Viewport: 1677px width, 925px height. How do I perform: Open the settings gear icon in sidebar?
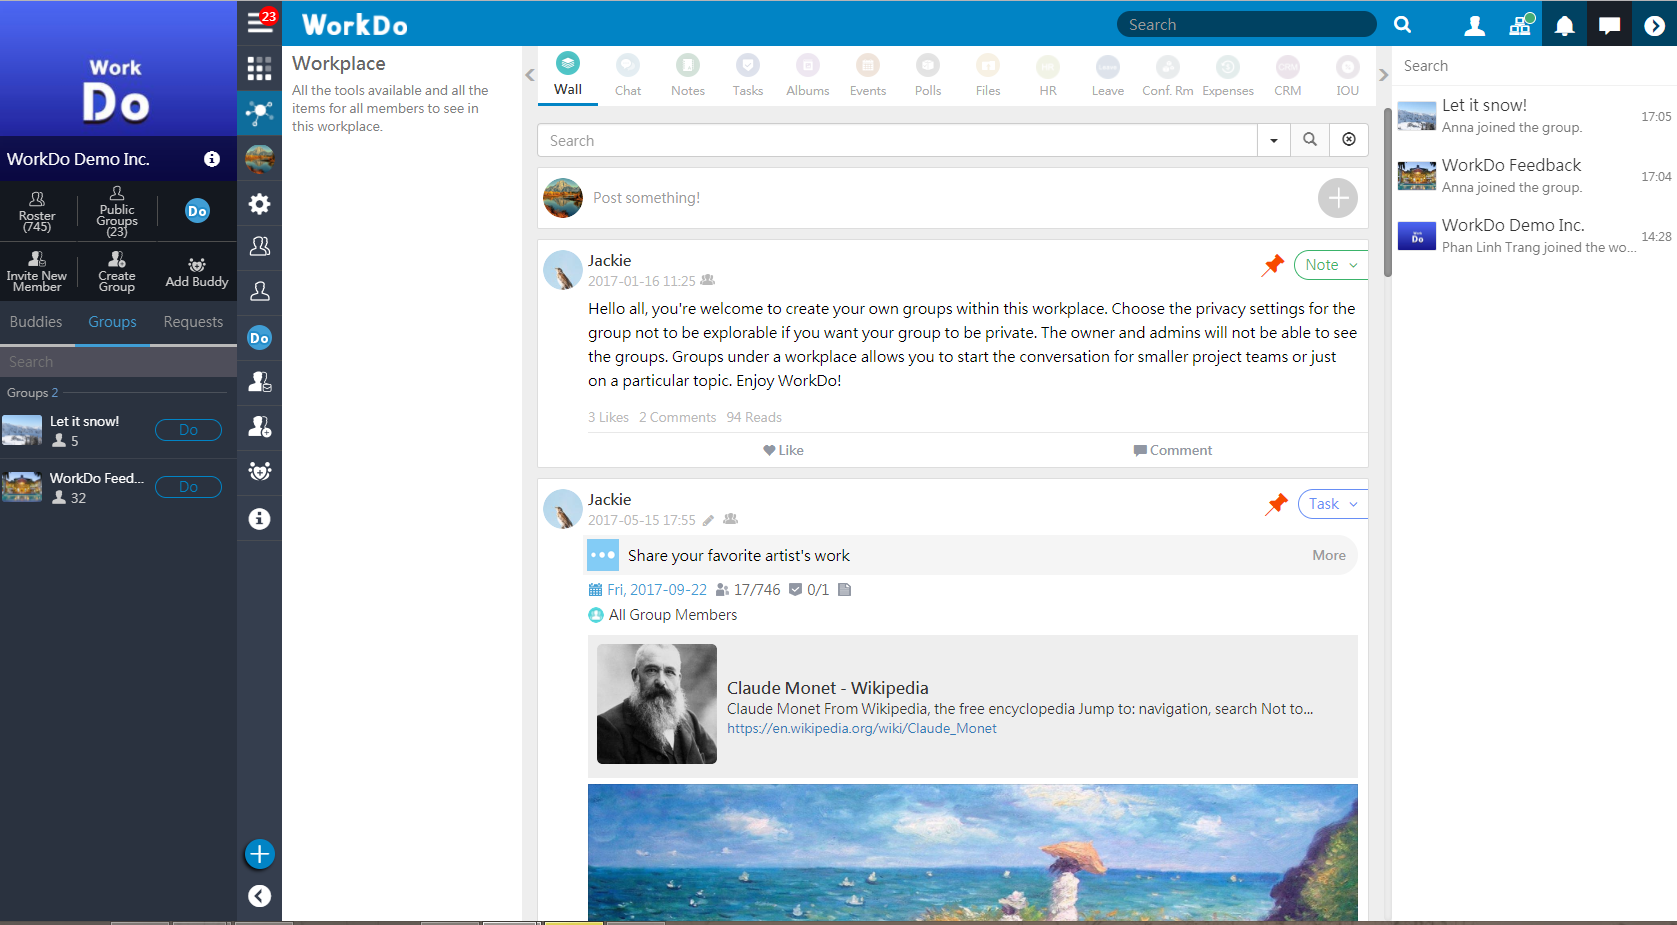260,204
